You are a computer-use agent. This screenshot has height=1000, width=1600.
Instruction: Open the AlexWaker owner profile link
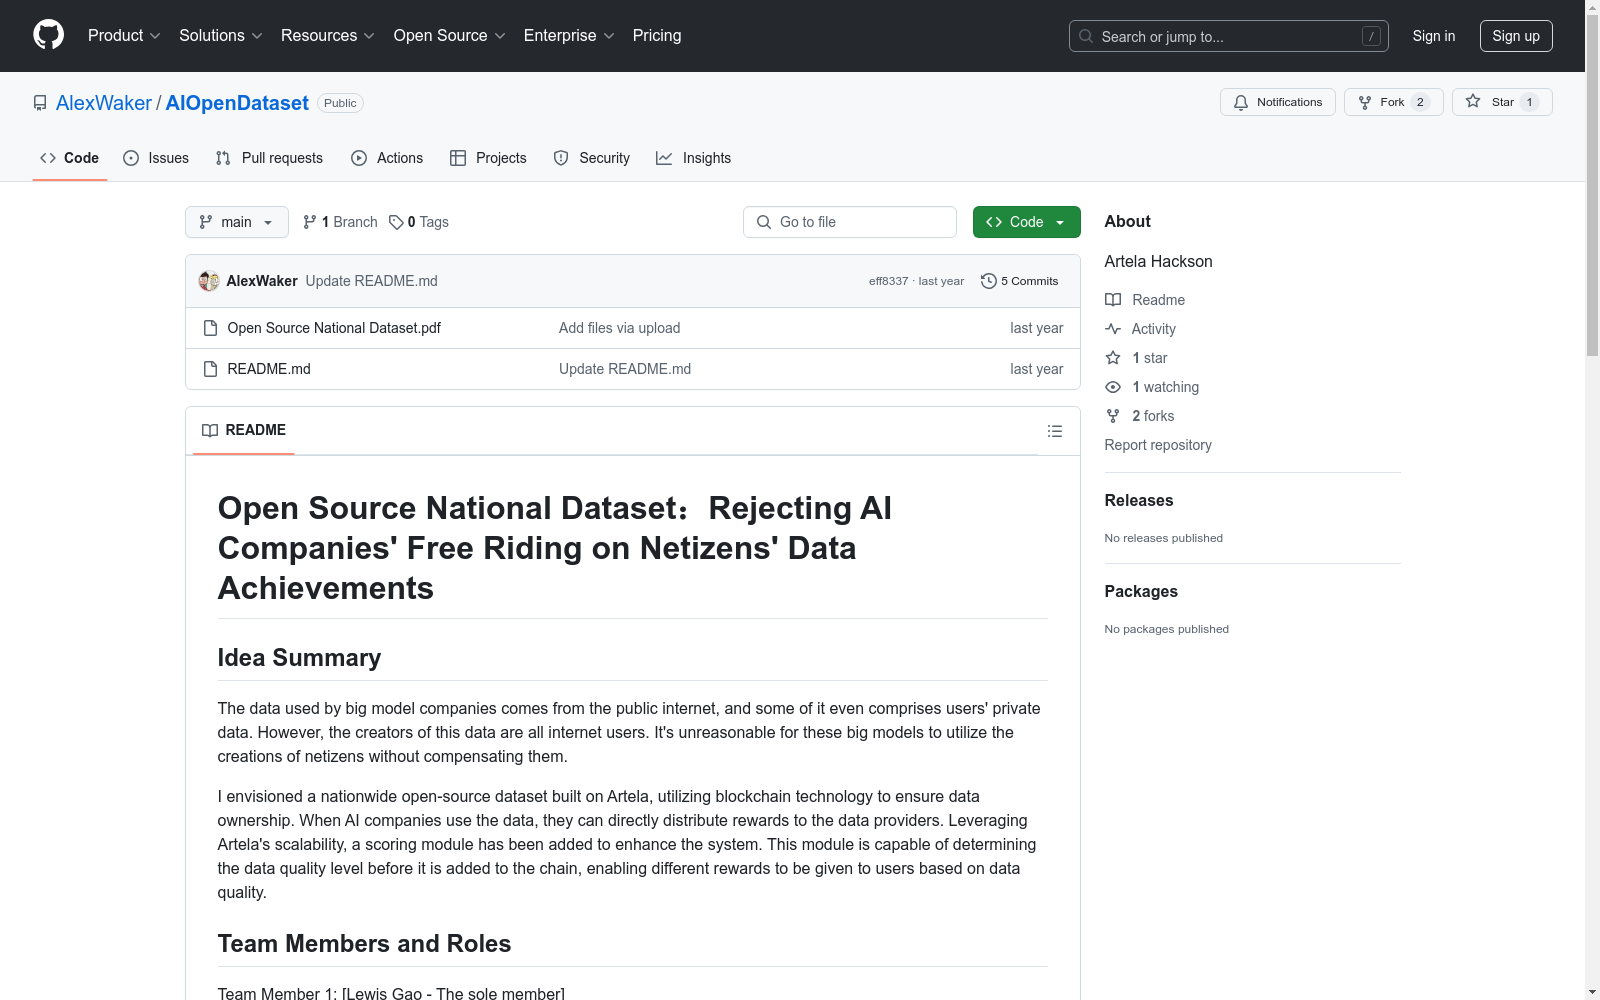pyautogui.click(x=104, y=103)
